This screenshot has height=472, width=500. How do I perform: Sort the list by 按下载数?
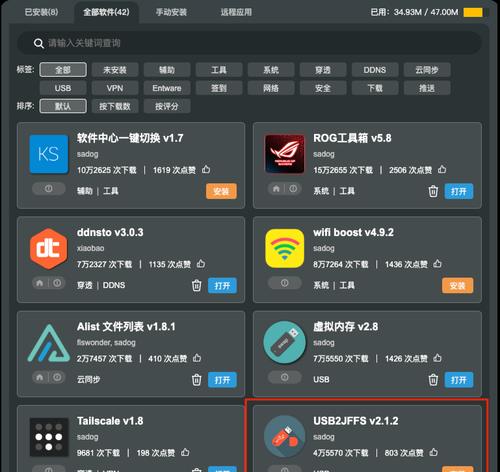(115, 106)
